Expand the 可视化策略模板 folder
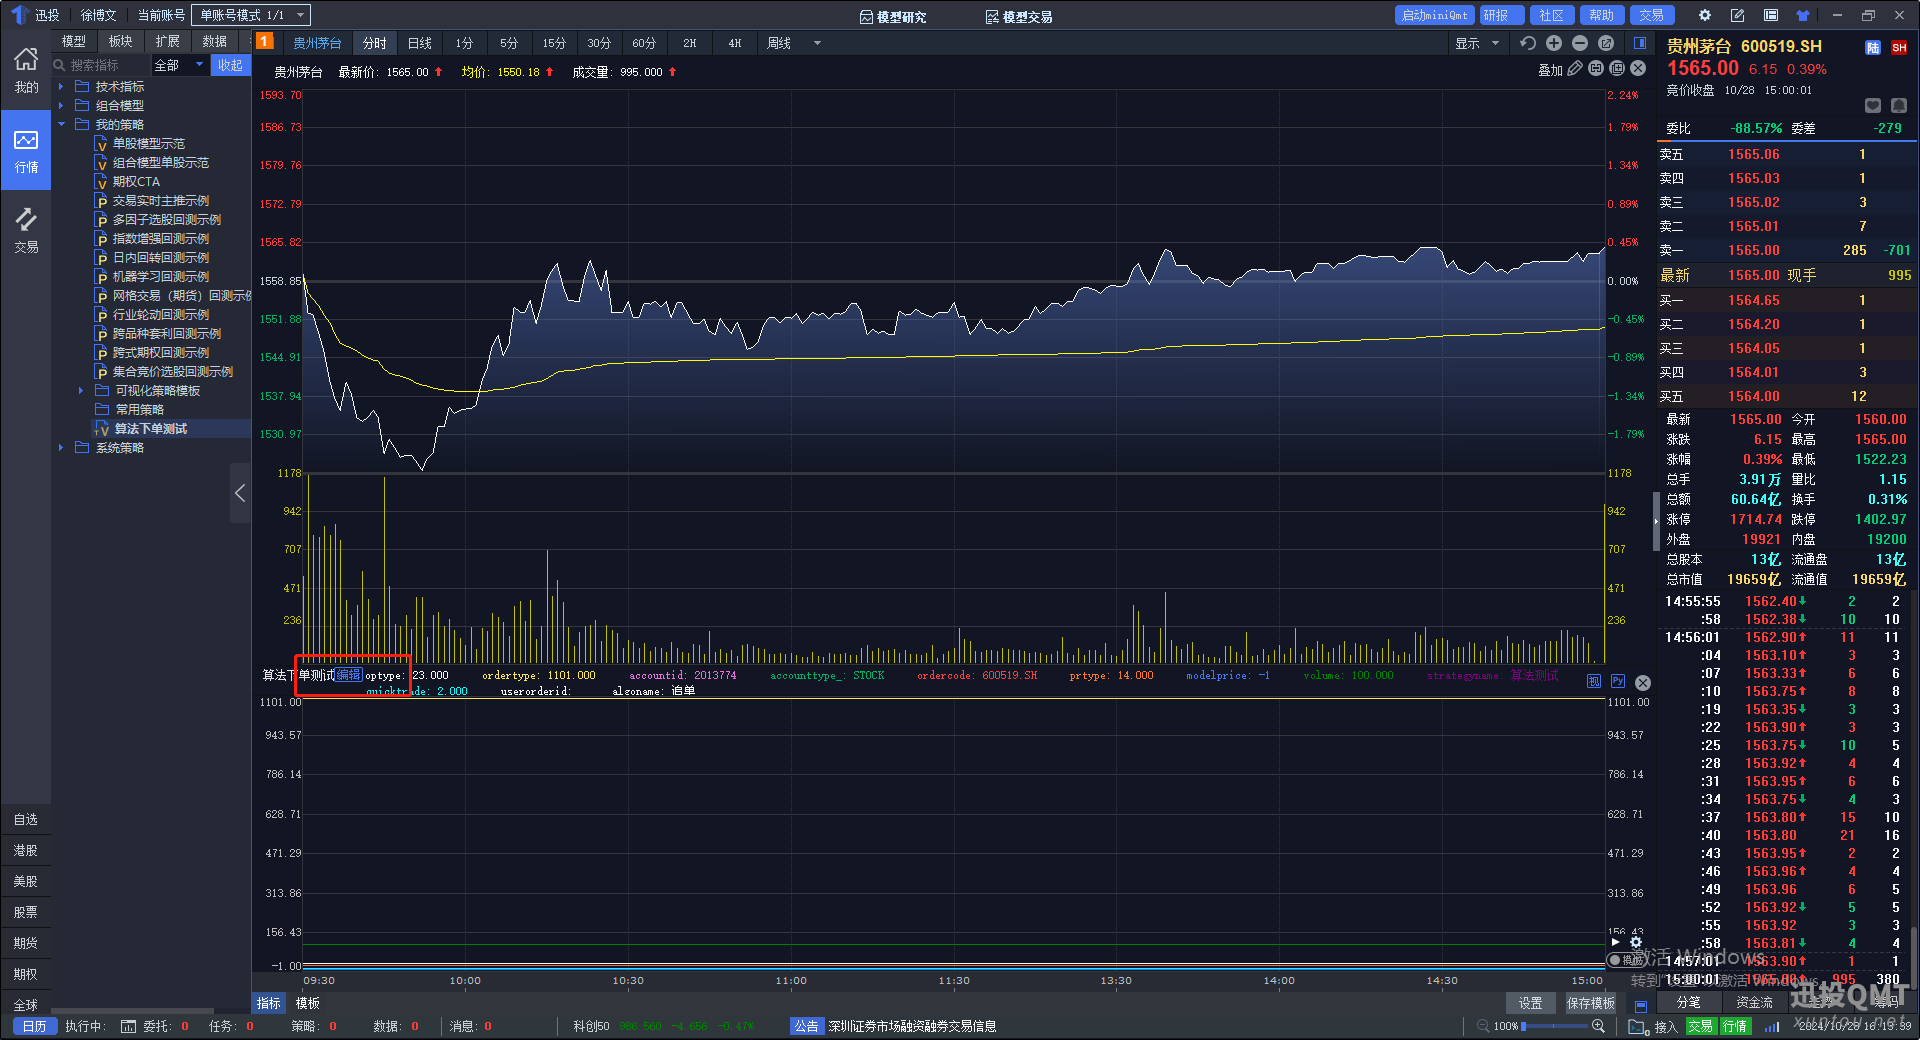Viewport: 1920px width, 1040px height. (81, 391)
